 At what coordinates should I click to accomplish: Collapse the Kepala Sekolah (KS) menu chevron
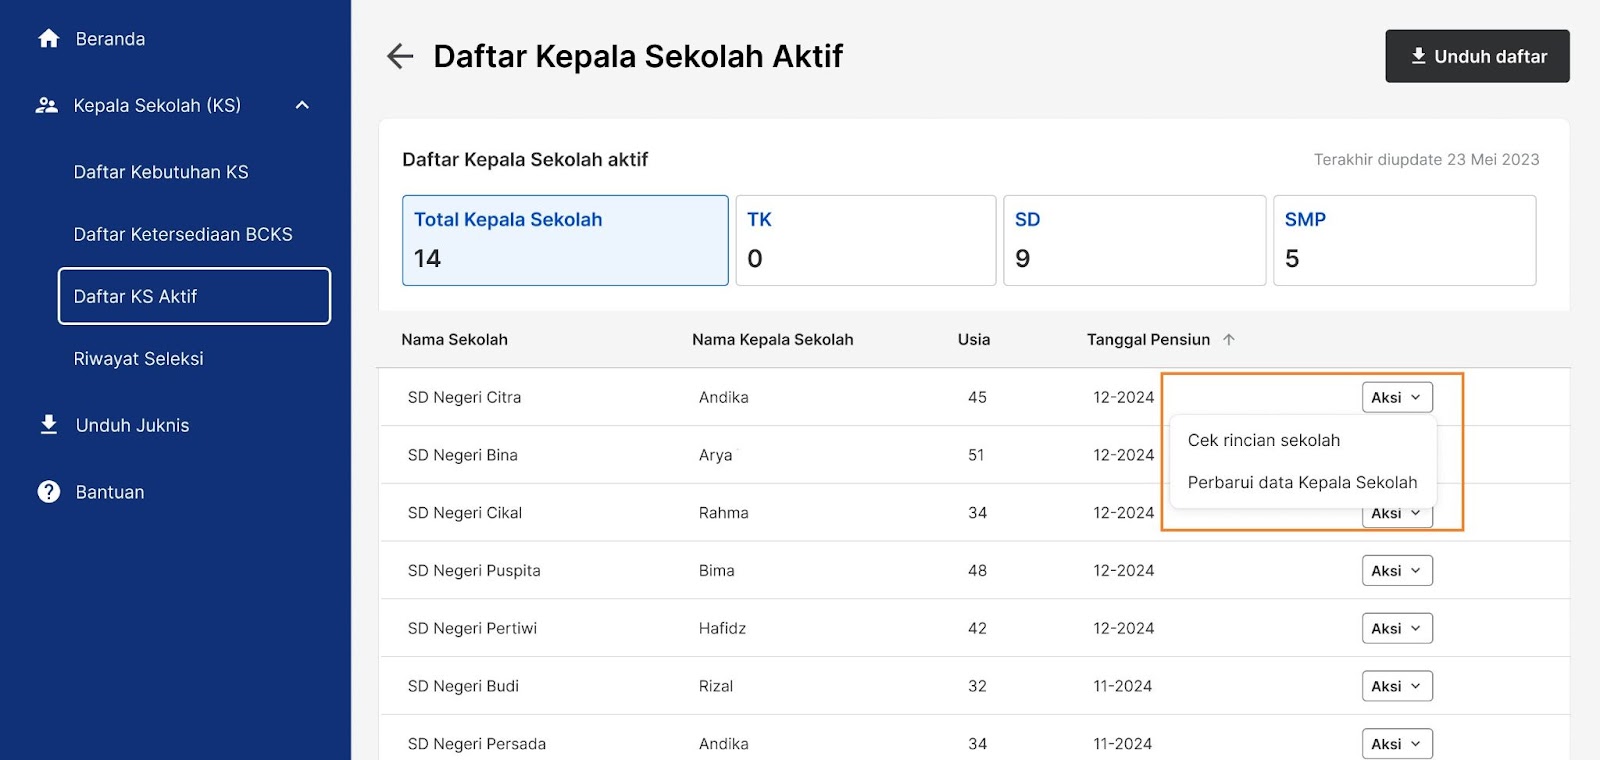pyautogui.click(x=302, y=105)
